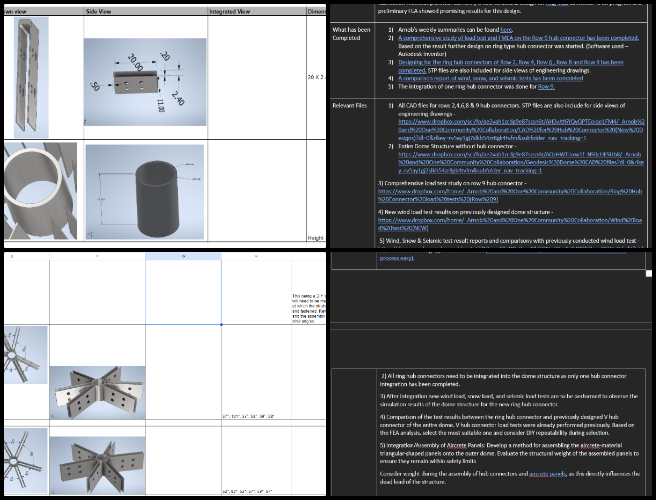Select the column F header in the spreadsheet

(97, 256)
